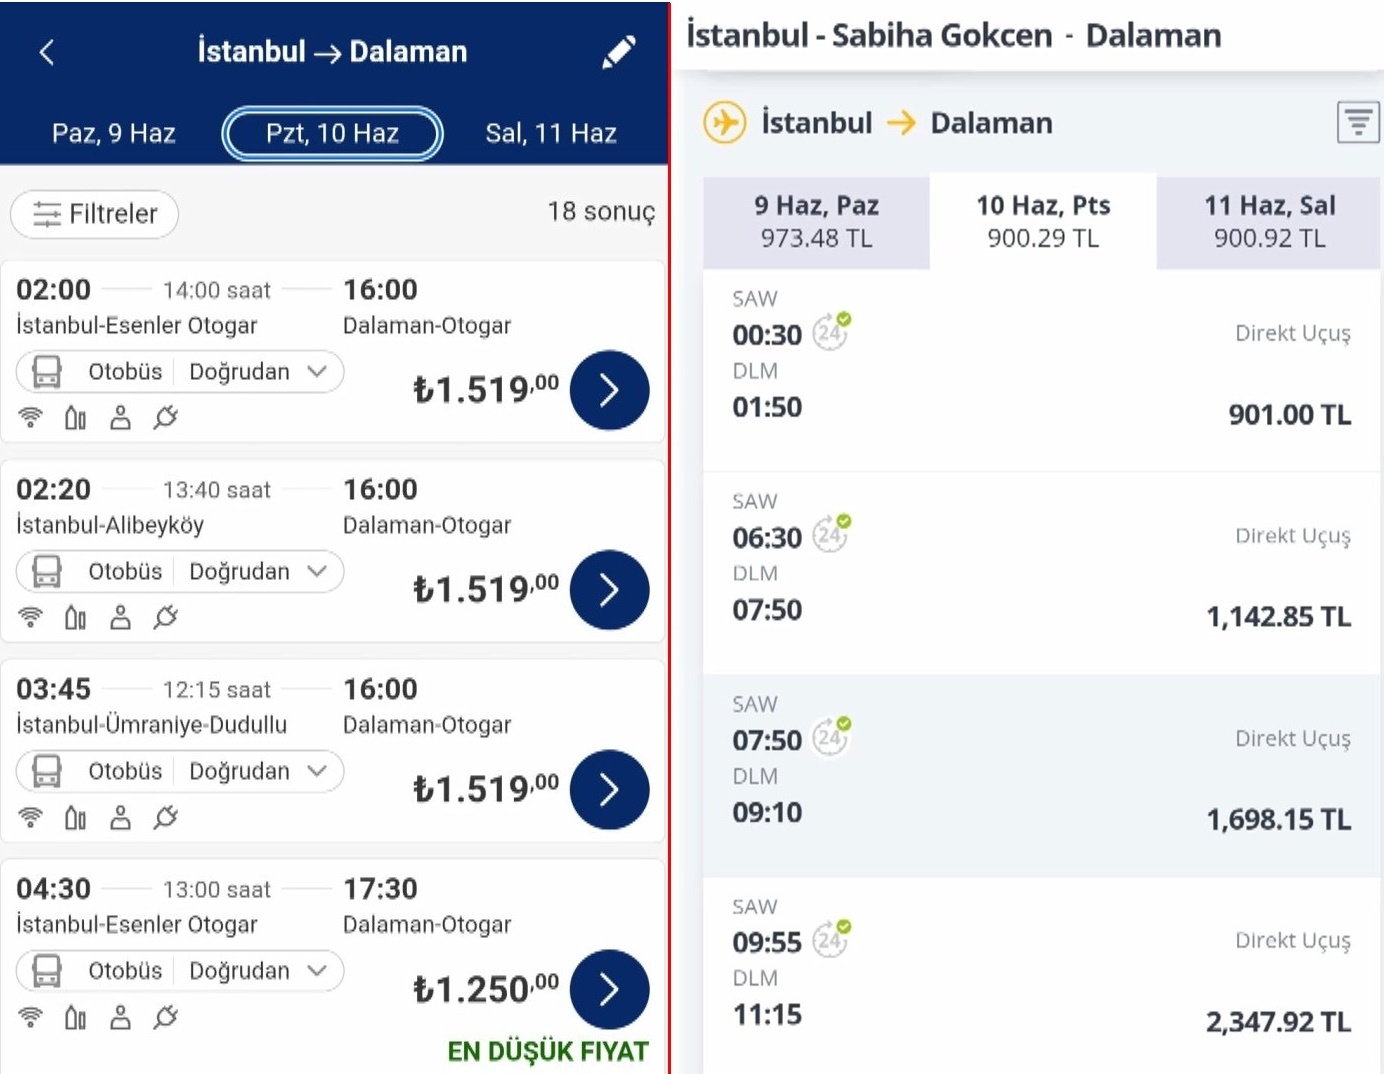Tap the airplane icon next to İstanbul

tap(725, 123)
